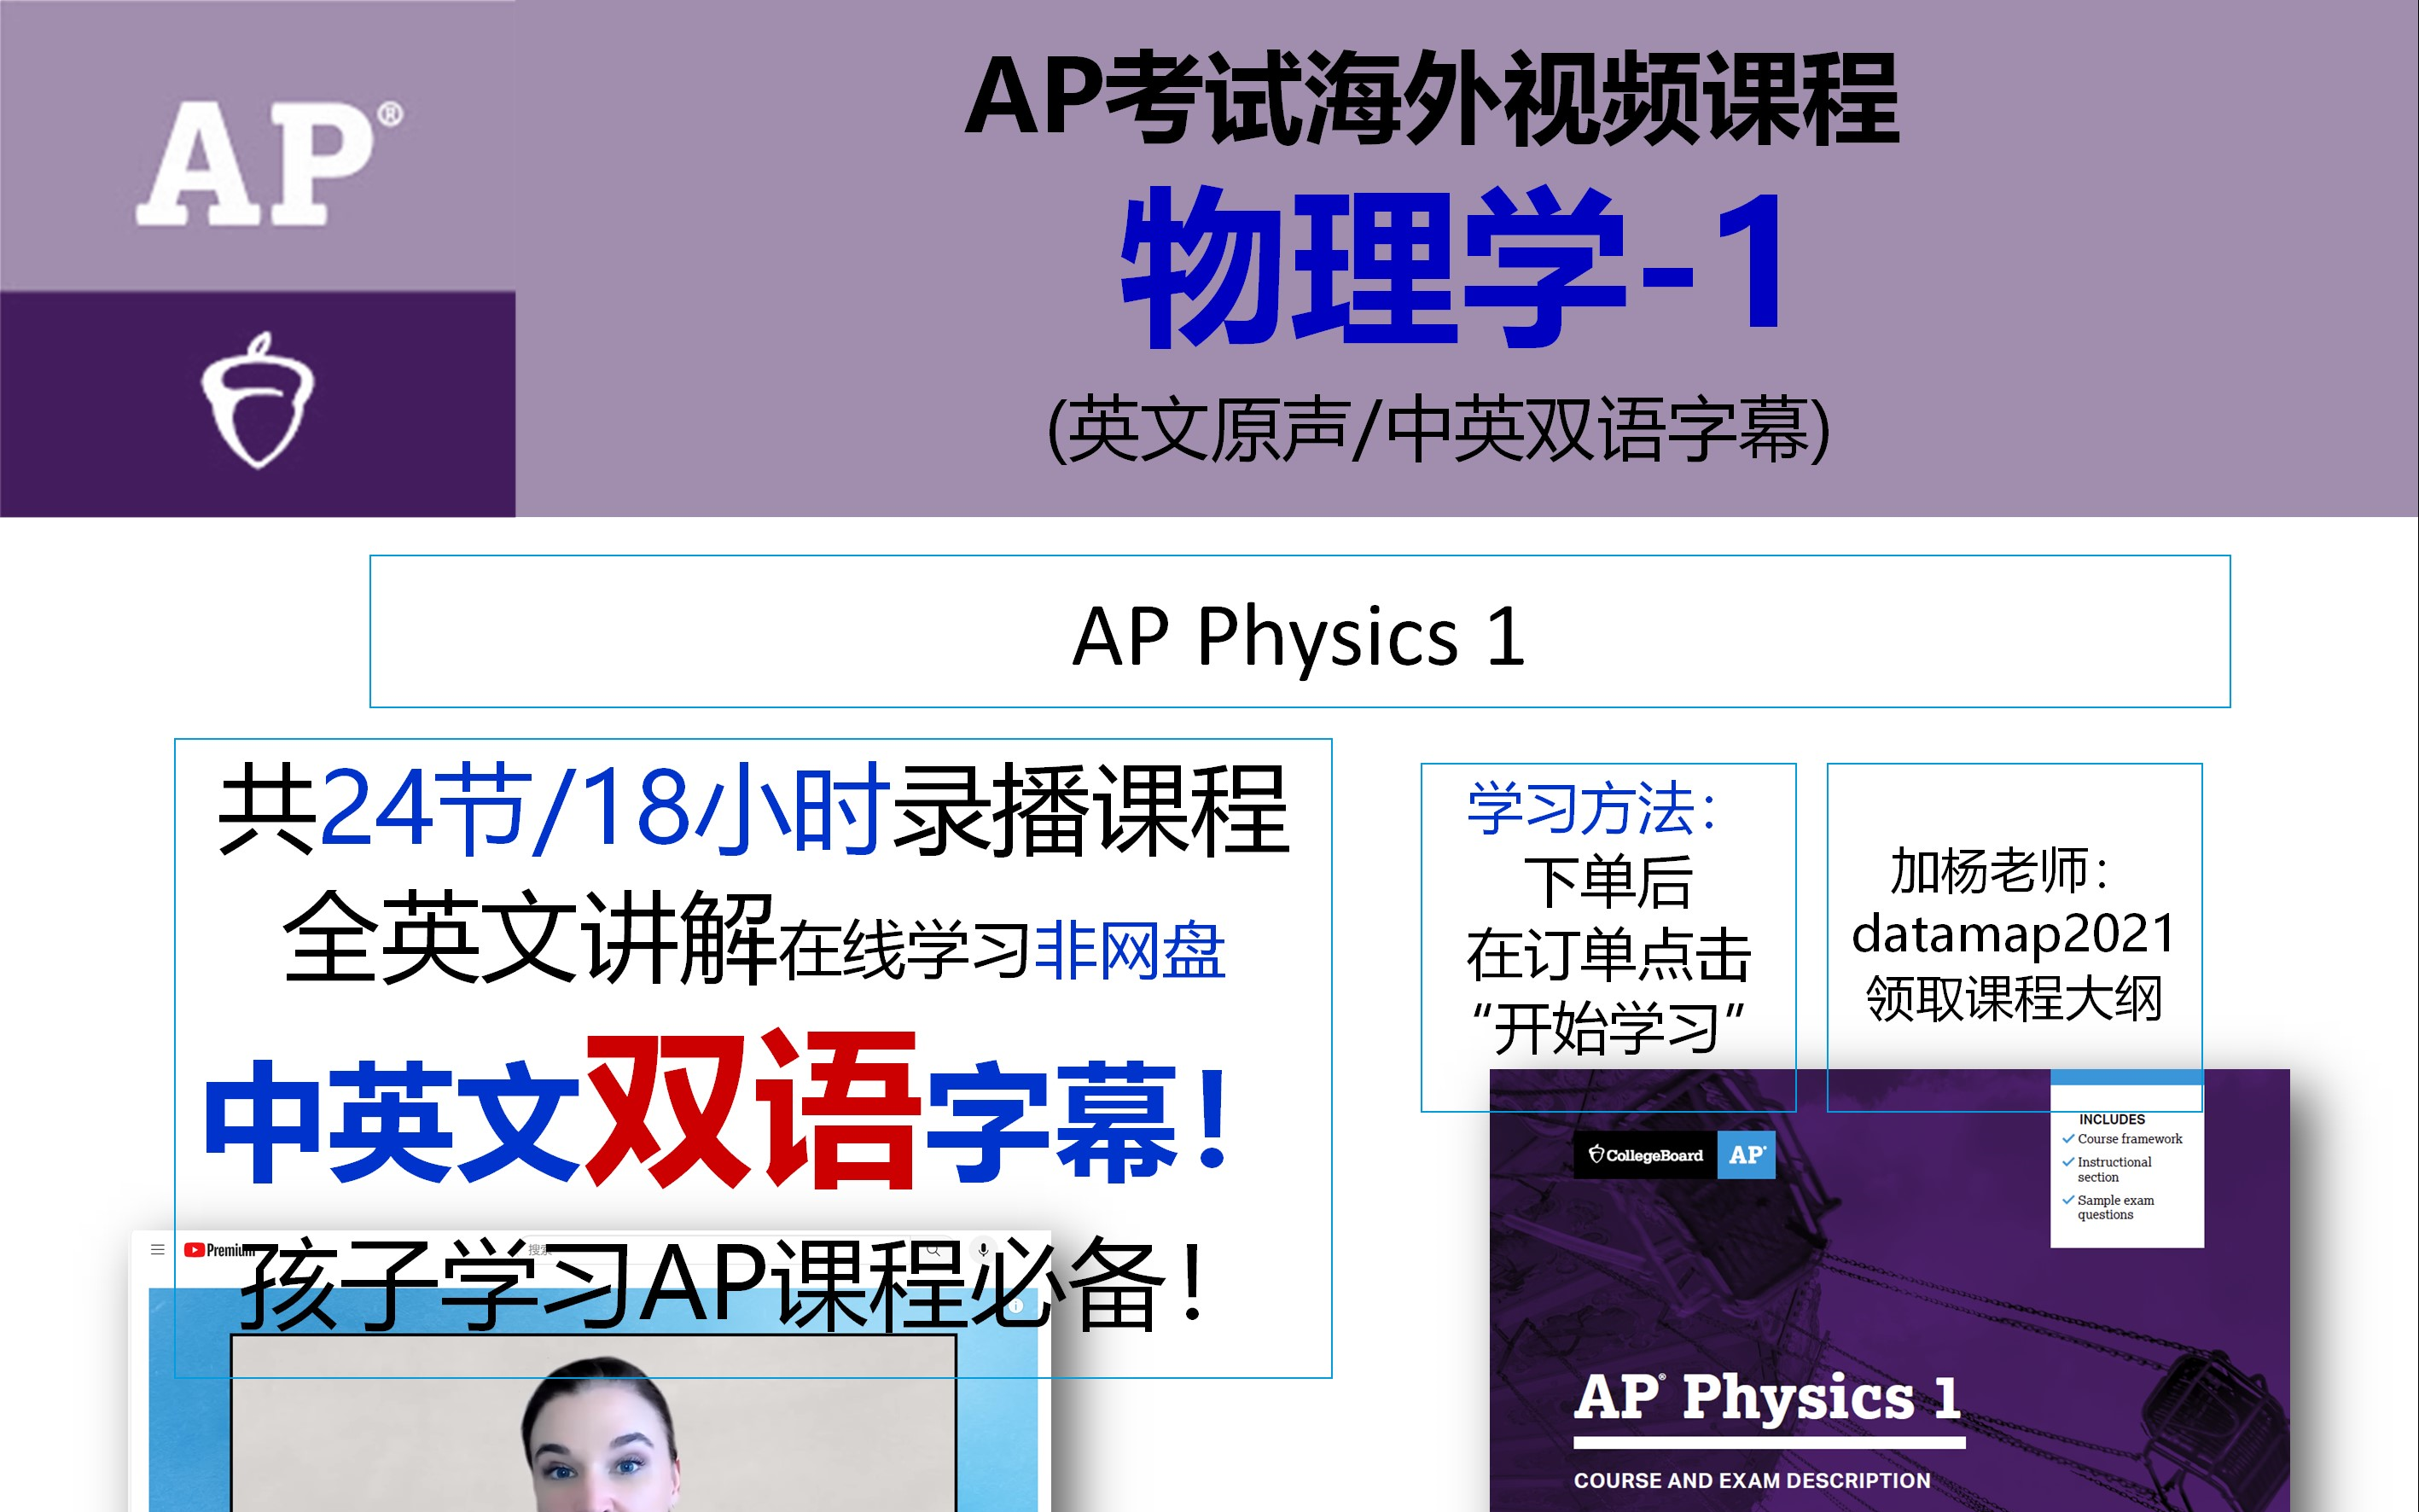Click the text '在订单点击'
This screenshot has width=2419, height=1512.
[x=1608, y=955]
